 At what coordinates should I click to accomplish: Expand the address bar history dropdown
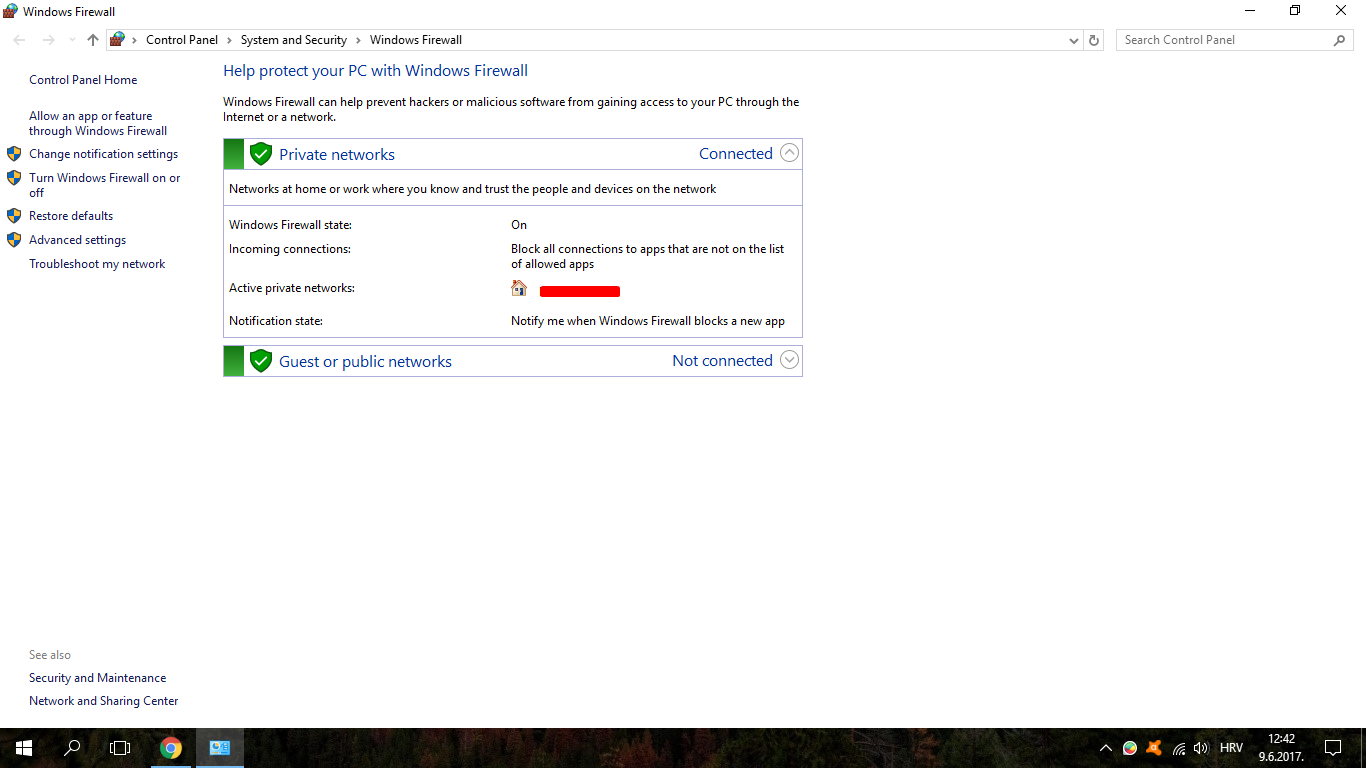click(1074, 40)
